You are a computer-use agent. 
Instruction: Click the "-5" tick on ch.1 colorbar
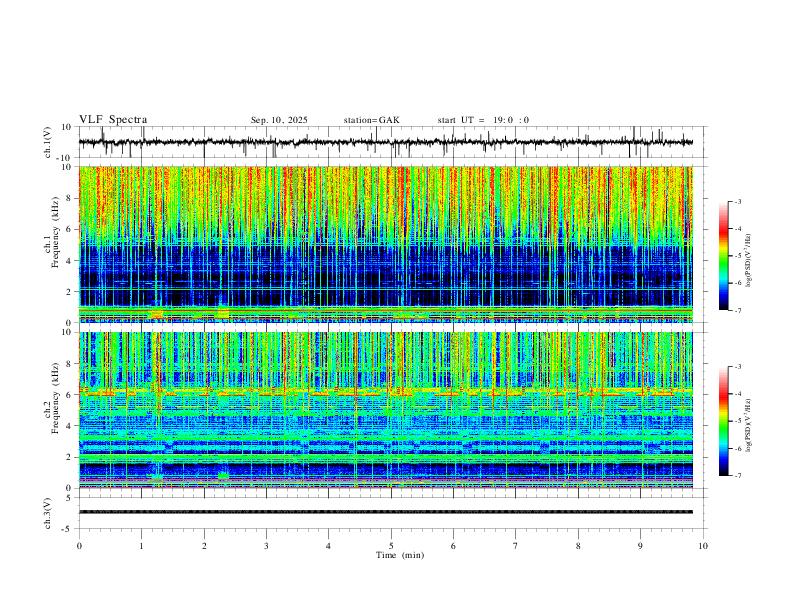coord(738,256)
